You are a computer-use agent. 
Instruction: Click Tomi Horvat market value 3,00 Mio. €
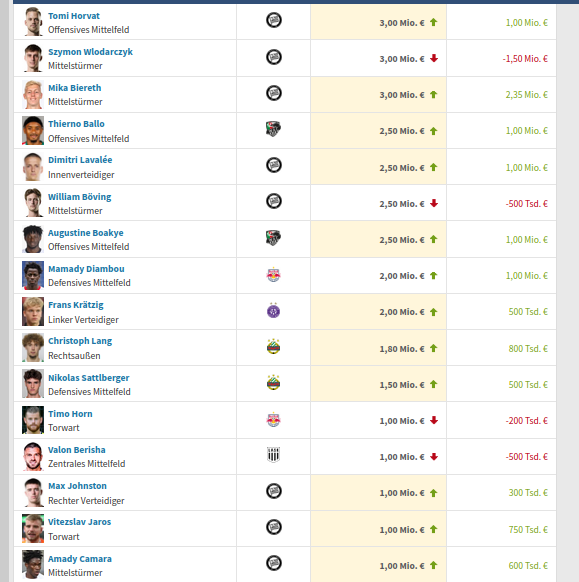coord(402,23)
